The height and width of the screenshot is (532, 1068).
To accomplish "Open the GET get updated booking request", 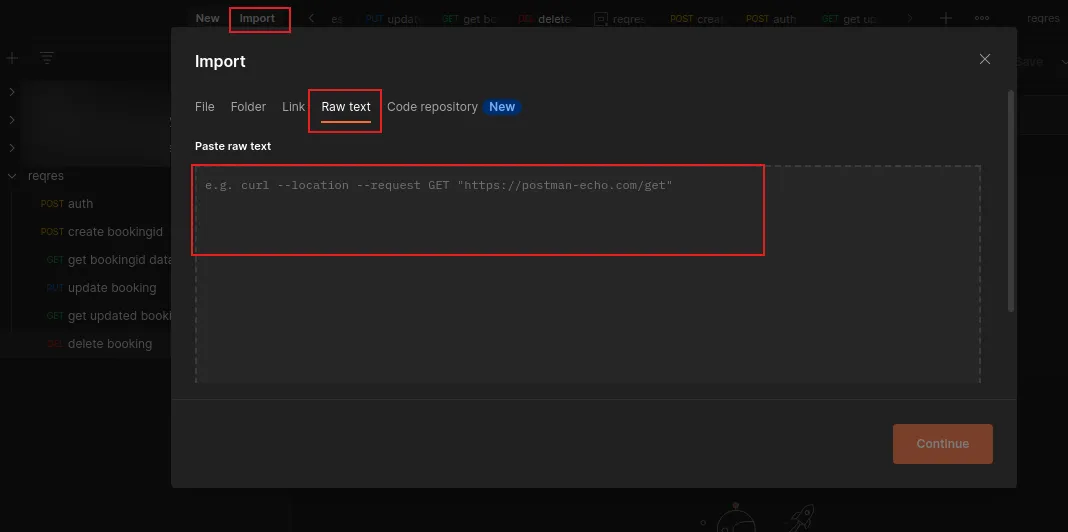I will (x=109, y=315).
